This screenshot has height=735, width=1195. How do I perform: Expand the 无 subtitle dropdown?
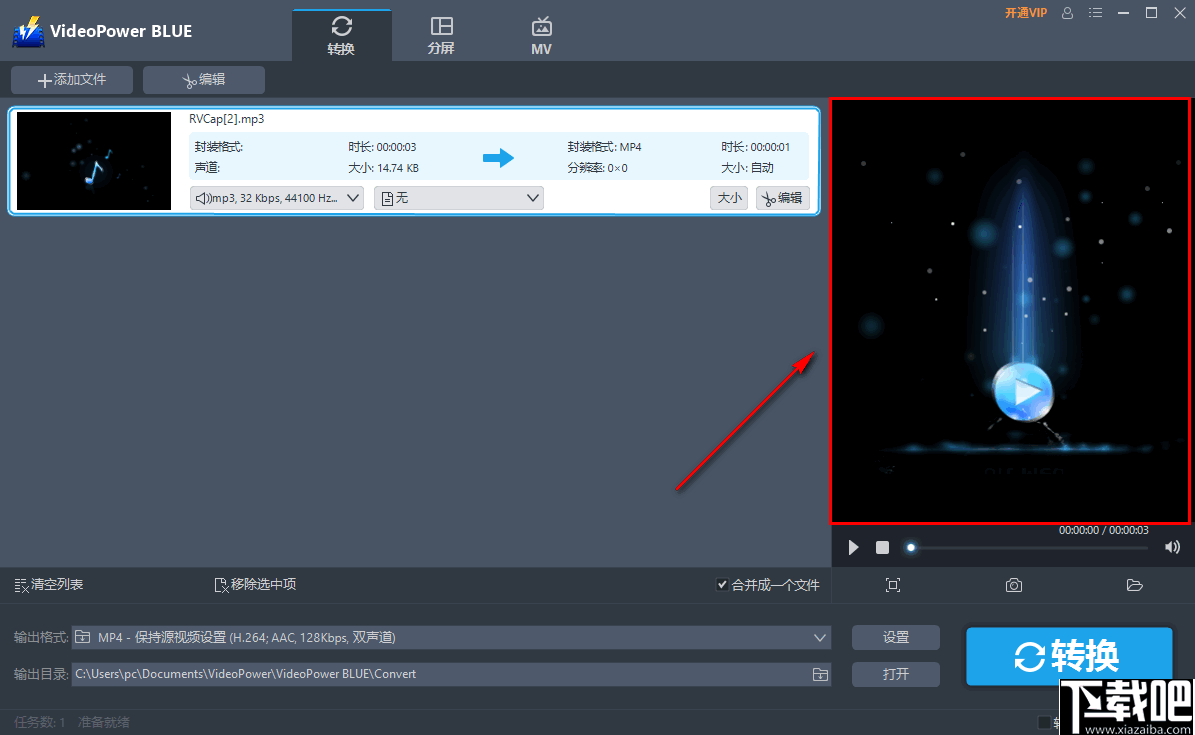(x=458, y=197)
